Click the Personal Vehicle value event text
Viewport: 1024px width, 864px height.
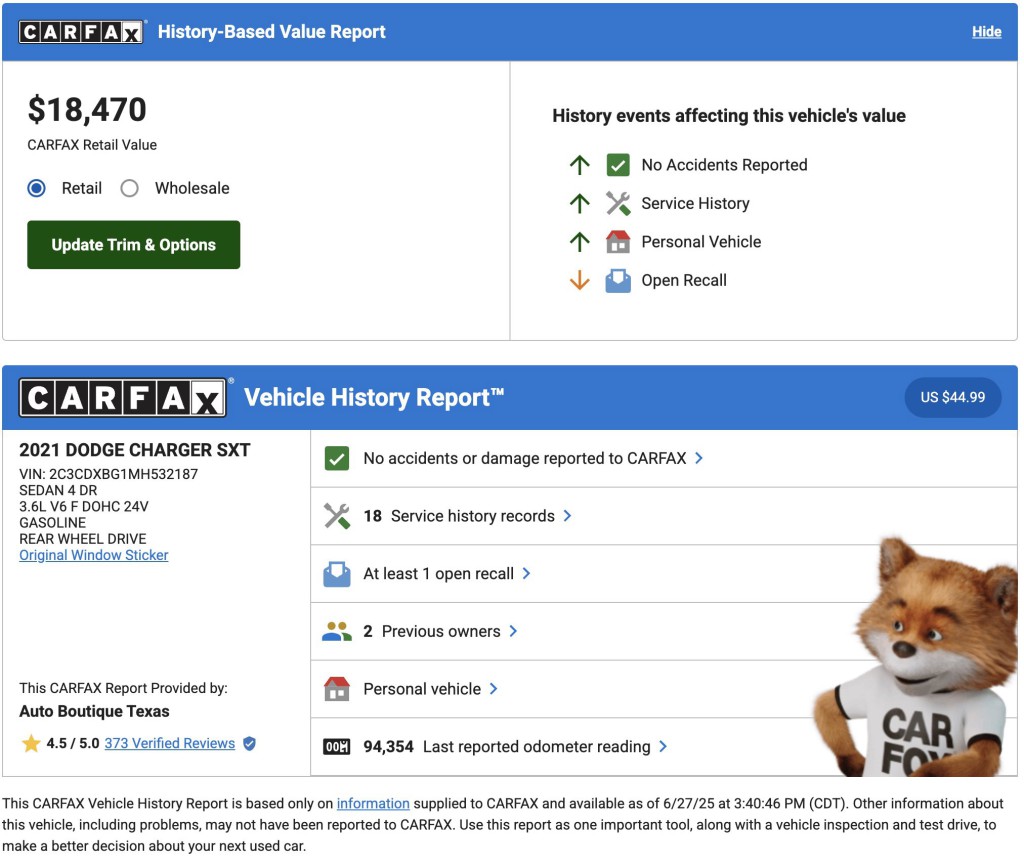click(x=701, y=242)
